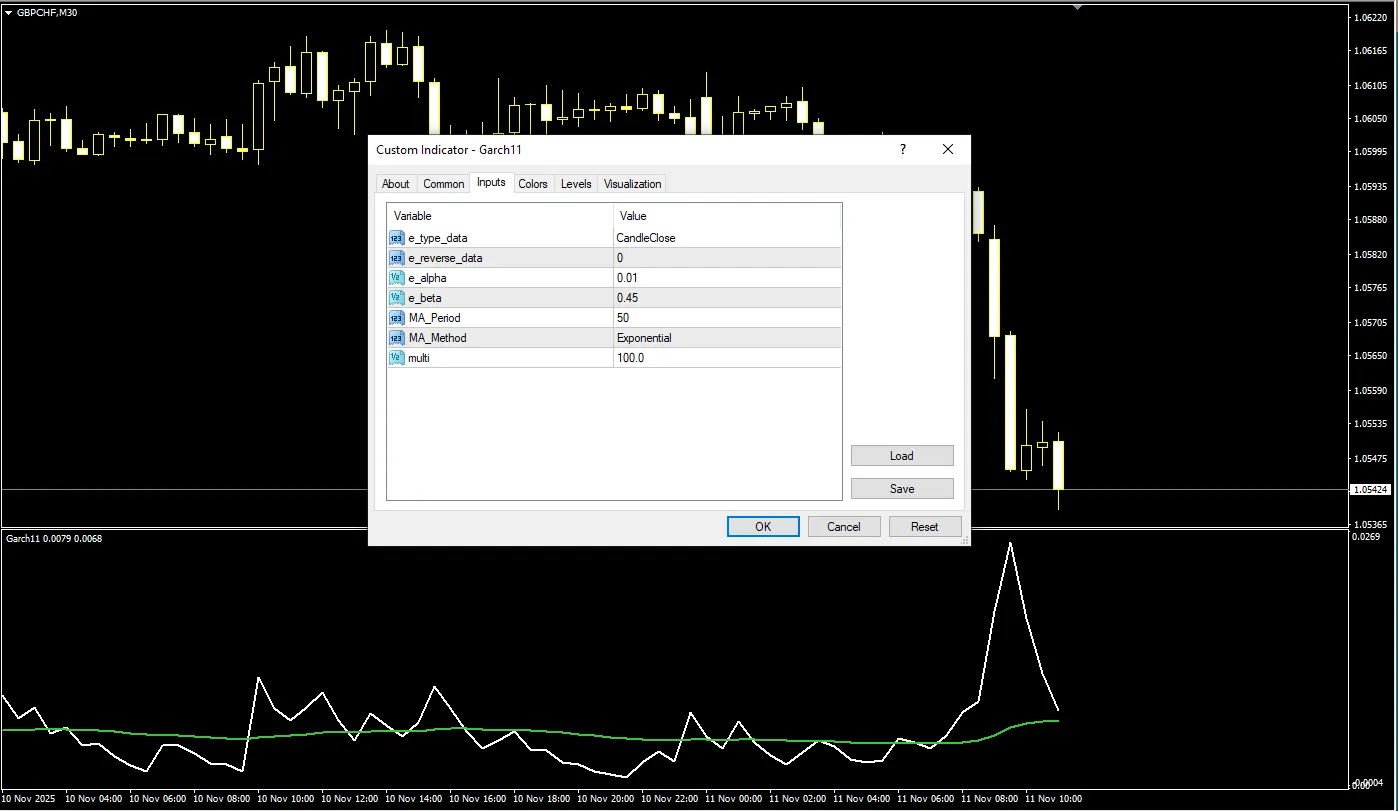The width and height of the screenshot is (1398, 811).
Task: Select the Exponential value for MA_Method
Action: click(644, 338)
